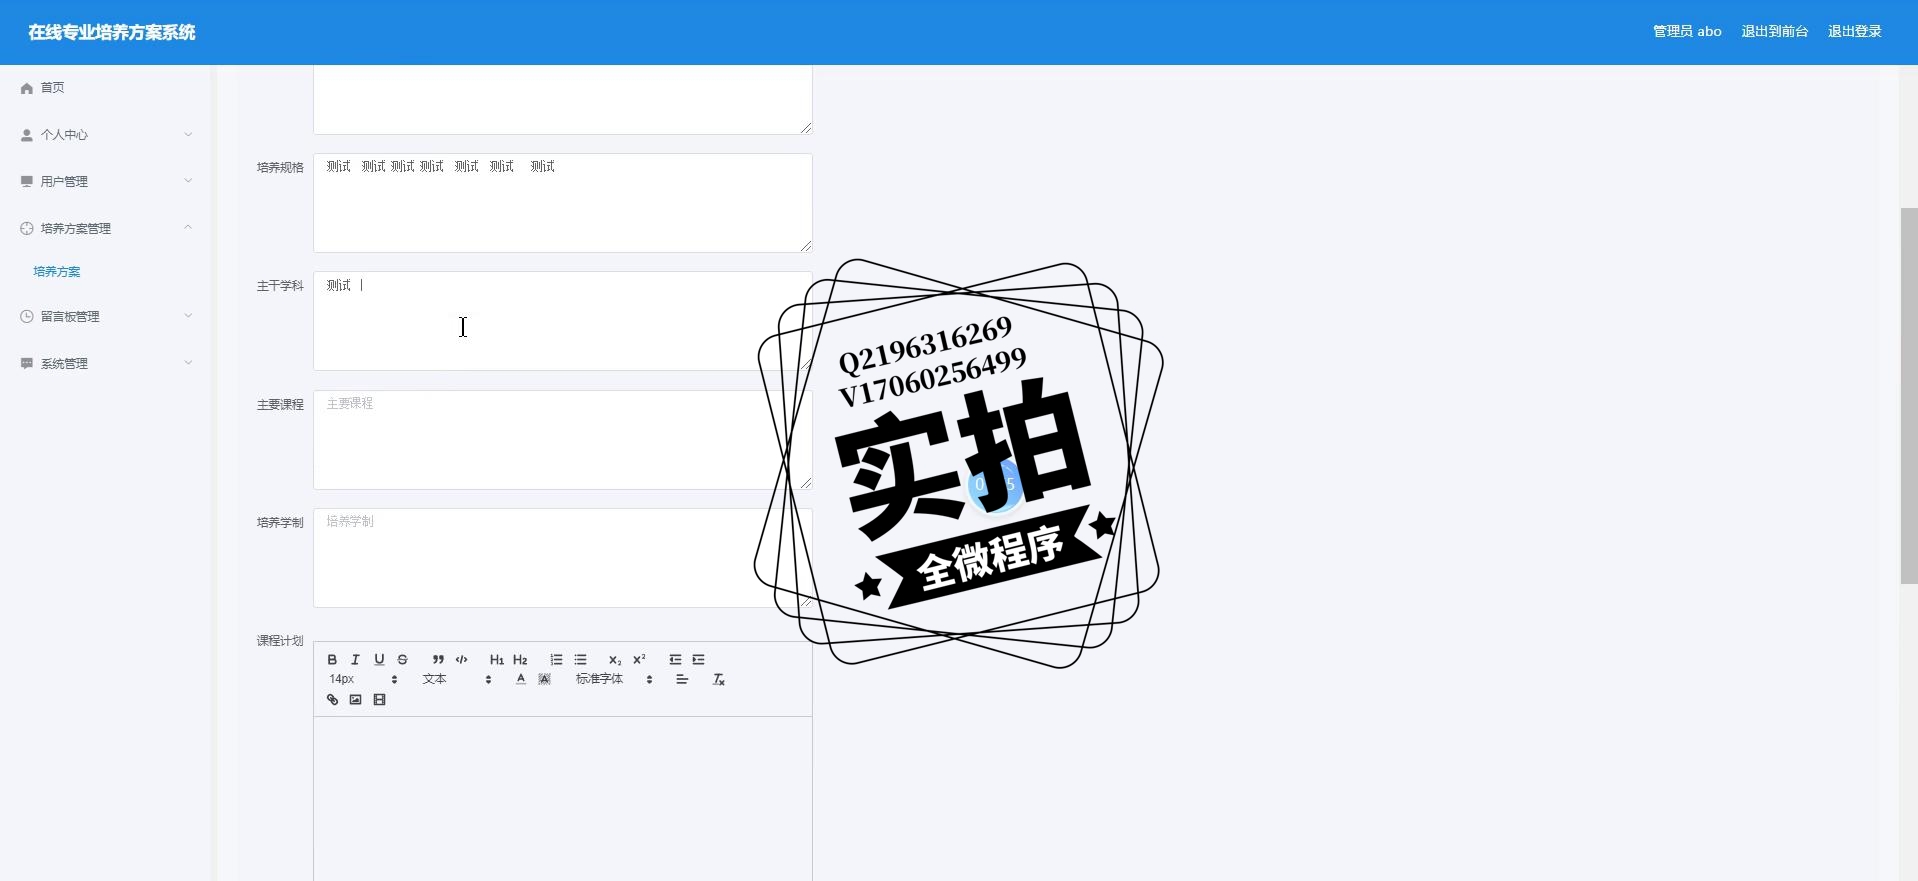Focus the 培养规格 text area
Image resolution: width=1918 pixels, height=881 pixels.
pos(563,203)
